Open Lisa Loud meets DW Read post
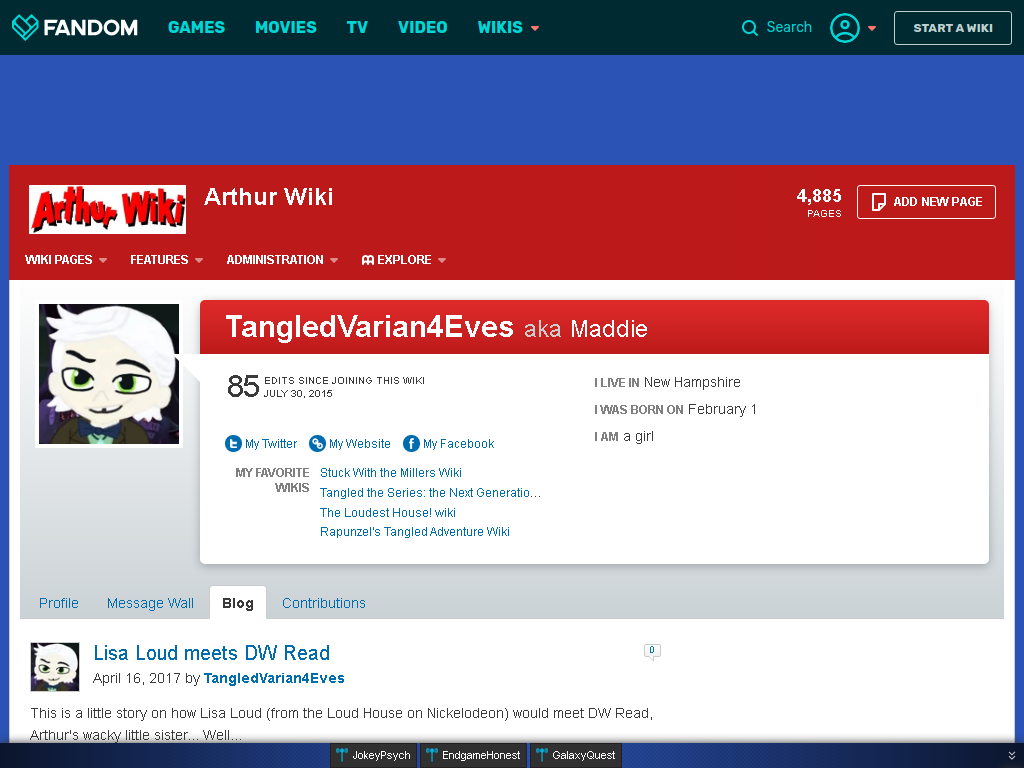Viewport: 1024px width, 768px height. [212, 653]
